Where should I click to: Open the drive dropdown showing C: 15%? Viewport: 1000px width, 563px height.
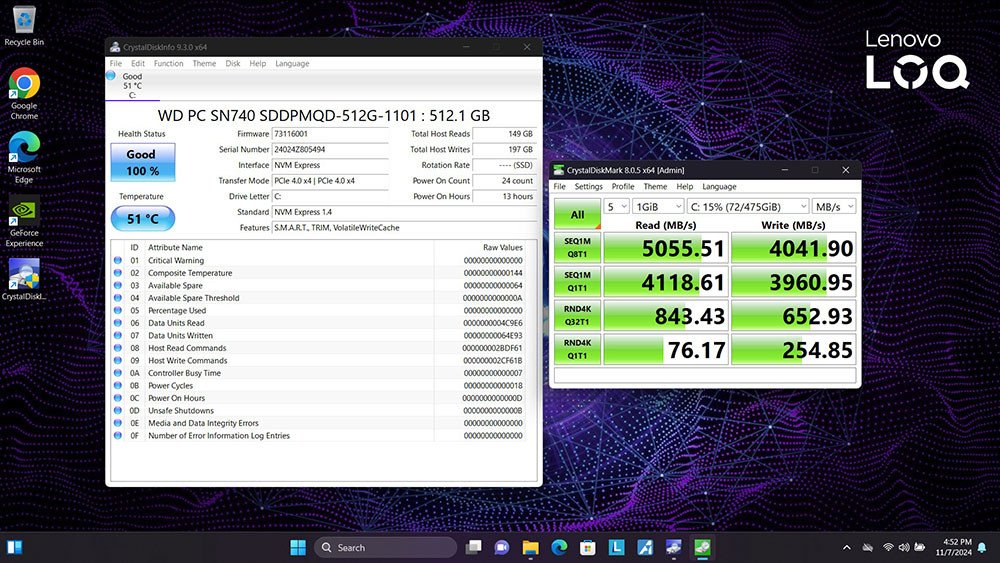click(x=748, y=207)
